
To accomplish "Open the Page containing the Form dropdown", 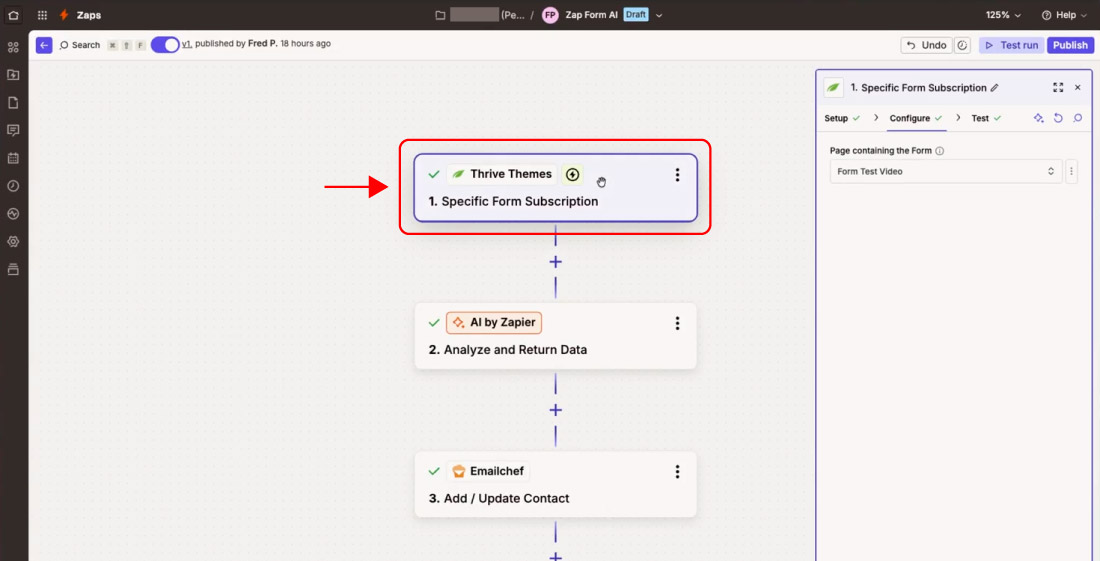I will [946, 172].
